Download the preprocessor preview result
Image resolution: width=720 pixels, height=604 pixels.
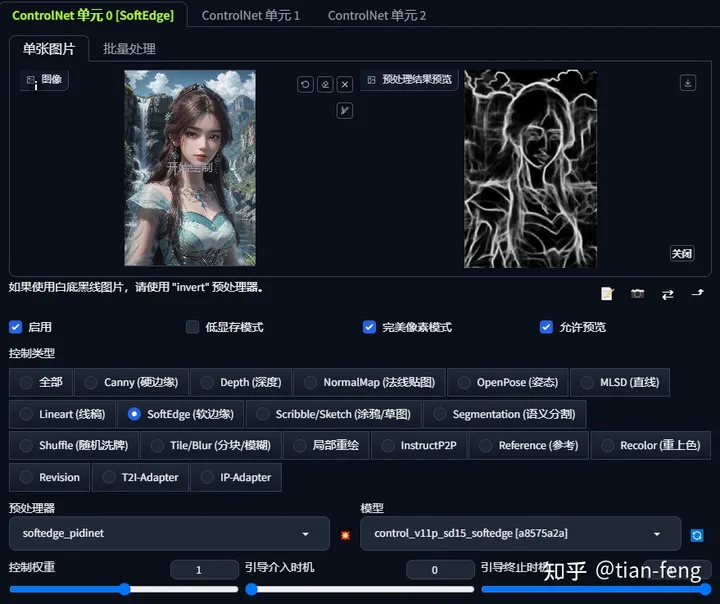[687, 83]
